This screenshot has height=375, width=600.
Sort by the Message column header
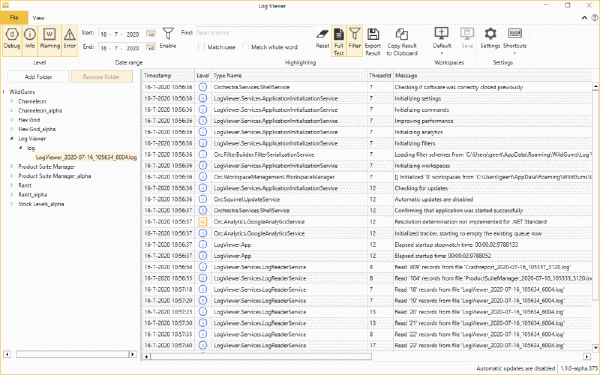click(493, 75)
